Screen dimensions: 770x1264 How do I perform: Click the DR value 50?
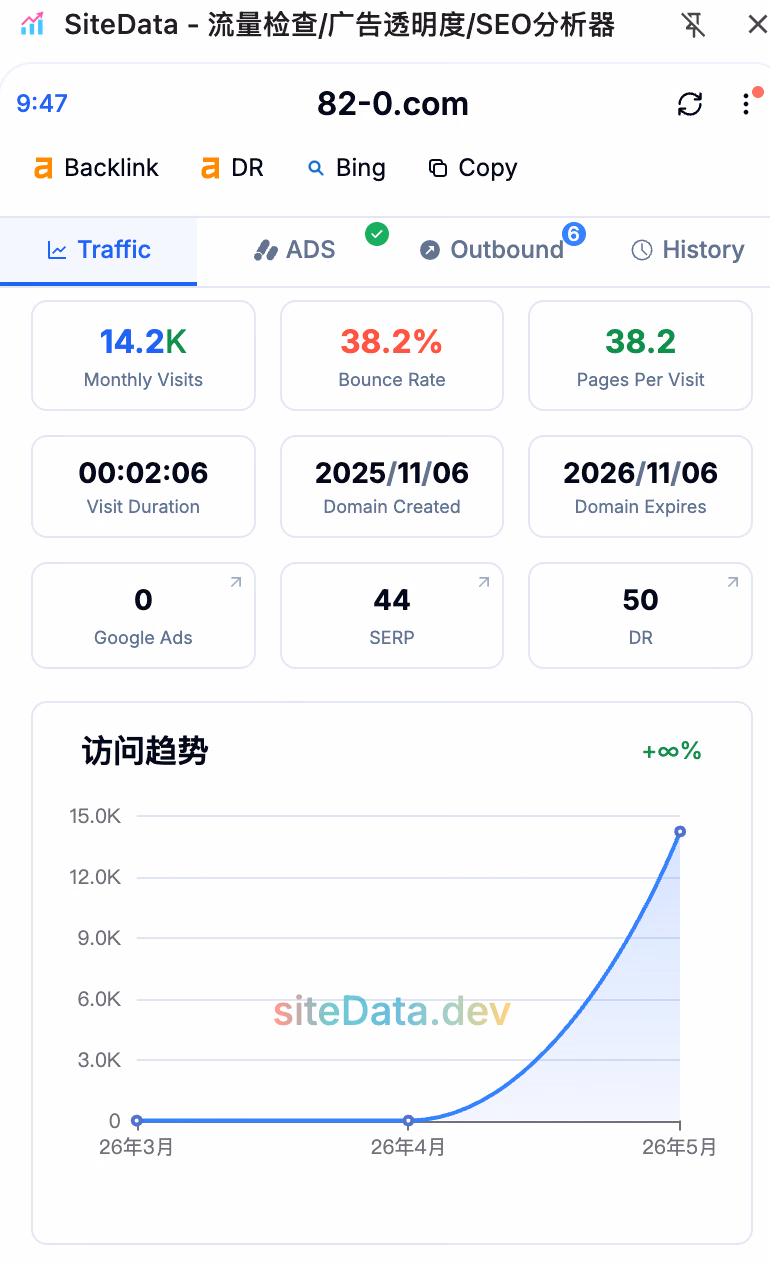click(x=640, y=600)
